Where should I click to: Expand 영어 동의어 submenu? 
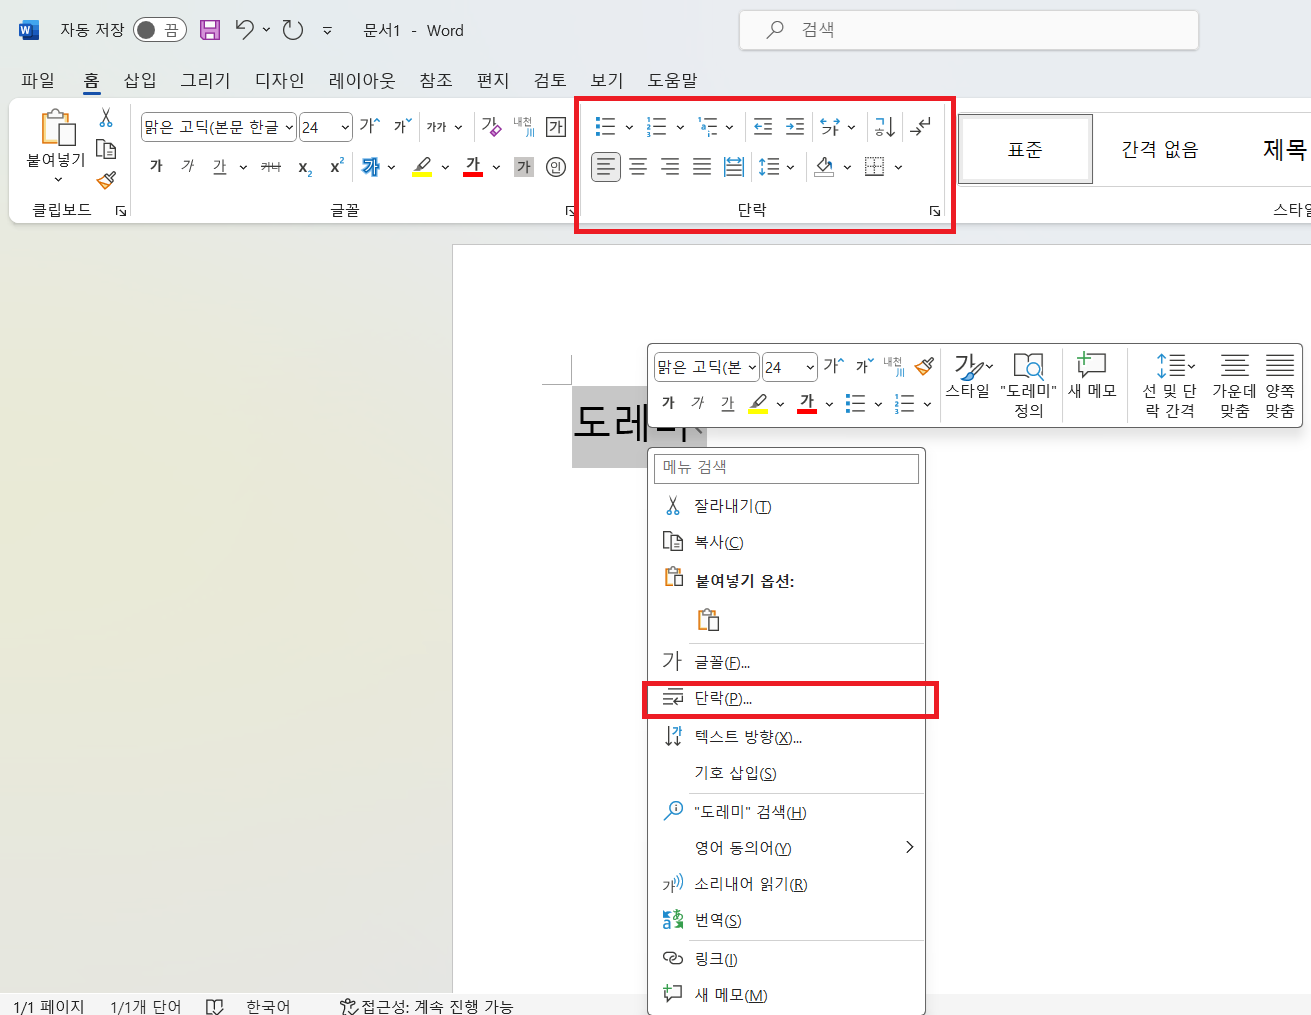pos(786,848)
